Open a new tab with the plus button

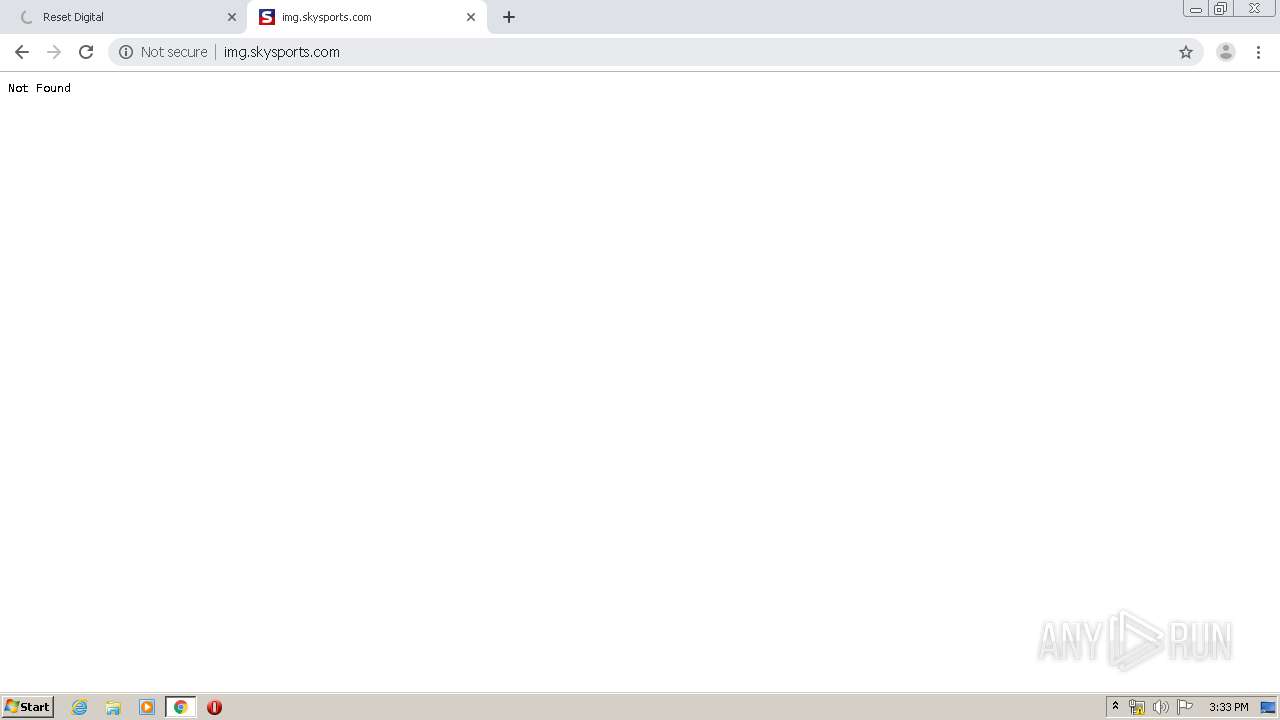(509, 17)
